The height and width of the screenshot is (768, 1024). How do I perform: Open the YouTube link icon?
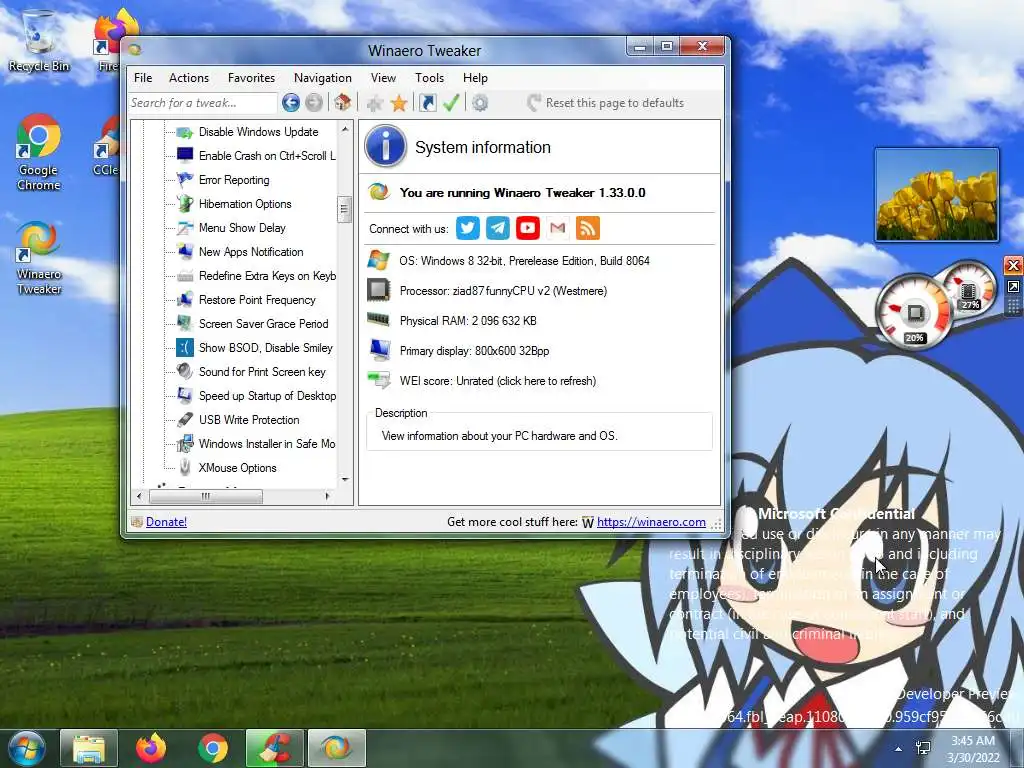(528, 228)
